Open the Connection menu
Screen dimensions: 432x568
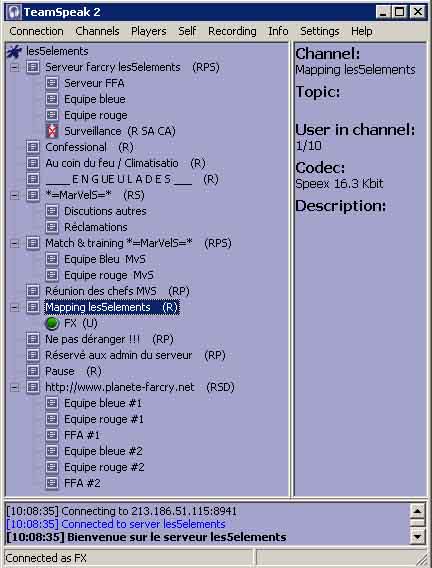(36, 31)
